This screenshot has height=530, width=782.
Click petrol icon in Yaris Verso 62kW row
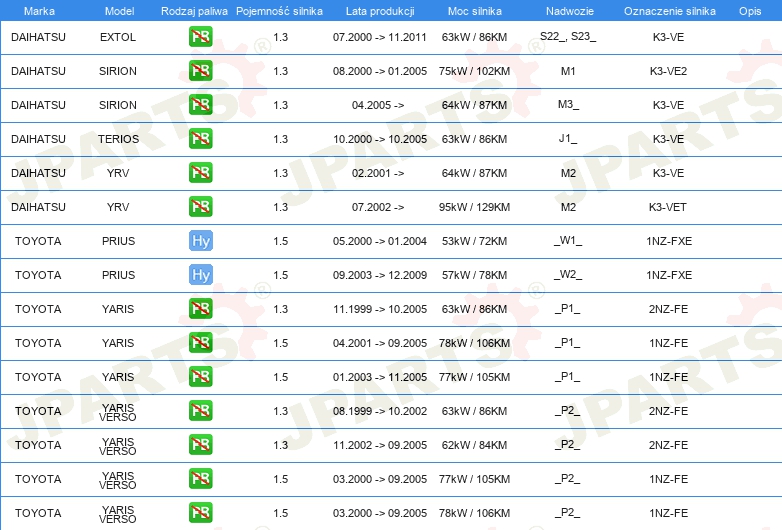tap(200, 445)
